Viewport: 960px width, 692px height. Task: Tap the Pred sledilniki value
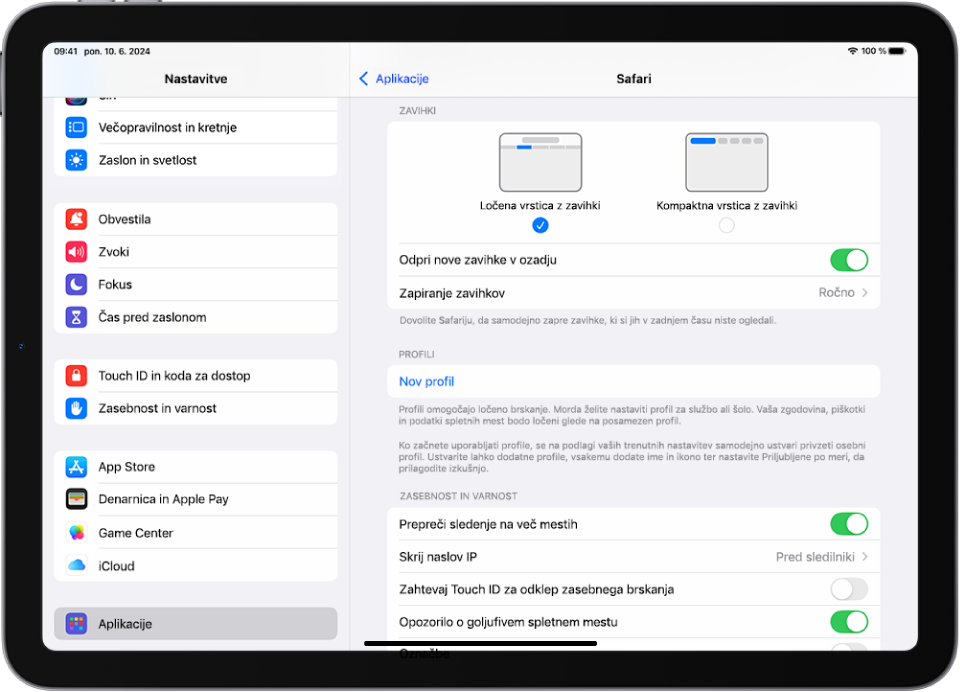[815, 557]
